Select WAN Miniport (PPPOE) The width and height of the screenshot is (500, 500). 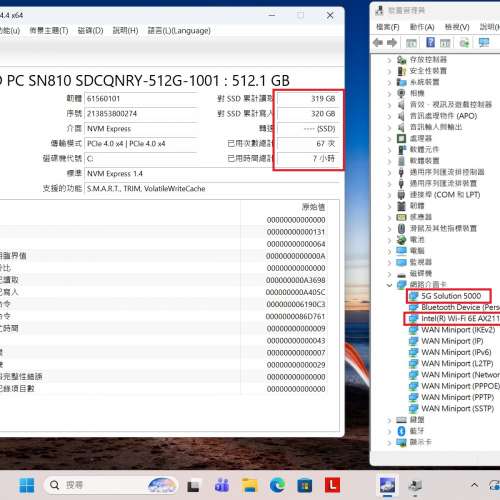click(x=460, y=386)
